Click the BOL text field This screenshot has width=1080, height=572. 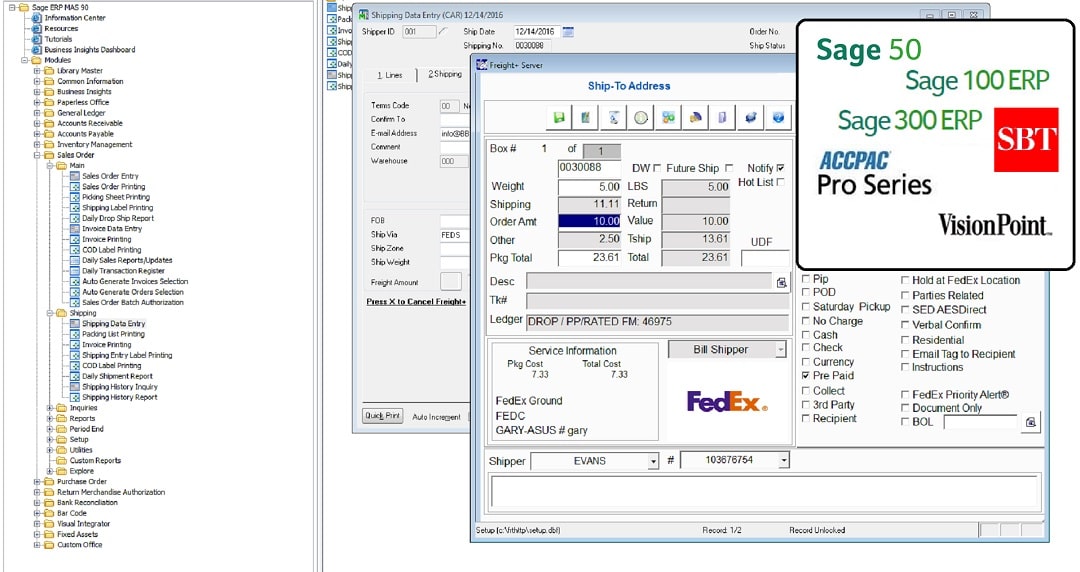pyautogui.click(x=979, y=422)
